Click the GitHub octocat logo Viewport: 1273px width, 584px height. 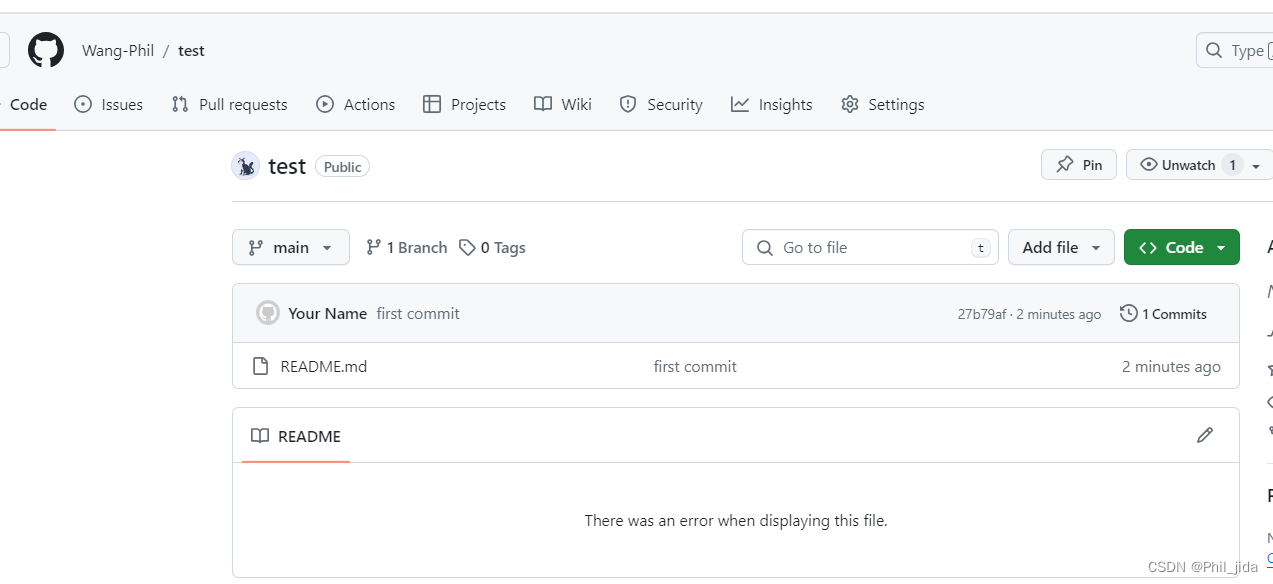[46, 50]
